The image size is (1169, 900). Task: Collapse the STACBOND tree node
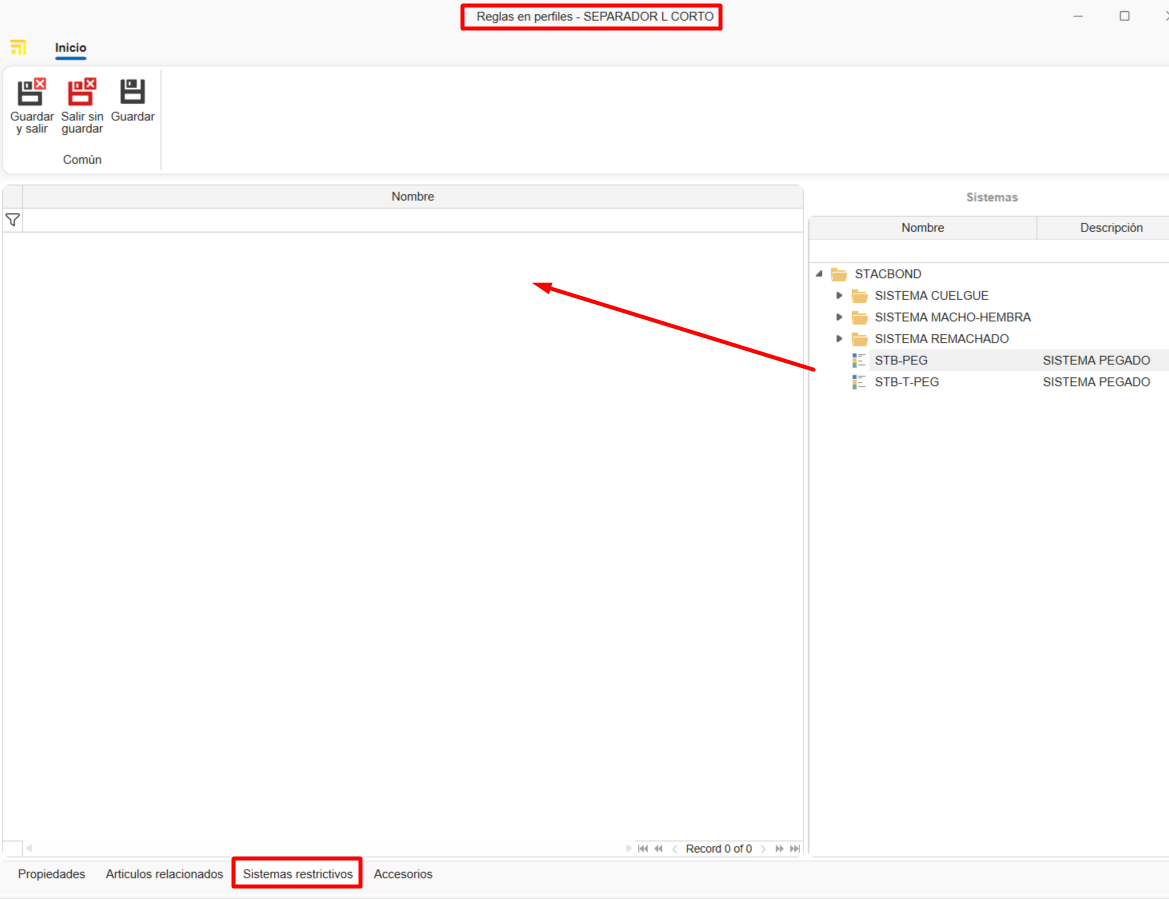[820, 274]
